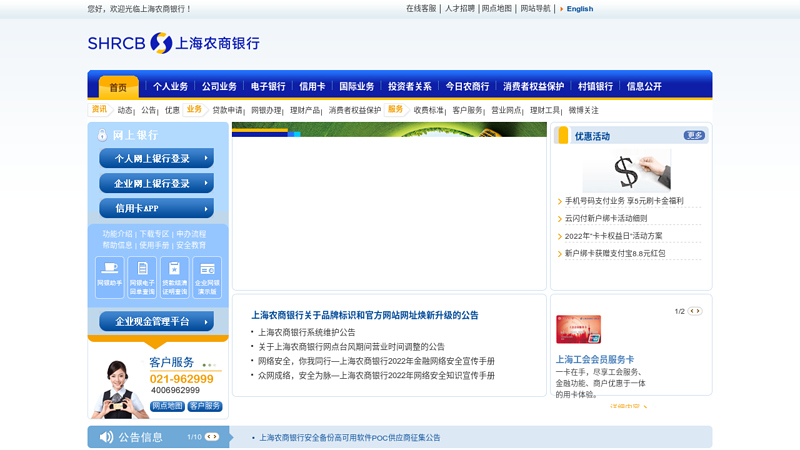Open 理财工具 link
The width and height of the screenshot is (800, 450).
click(x=545, y=110)
